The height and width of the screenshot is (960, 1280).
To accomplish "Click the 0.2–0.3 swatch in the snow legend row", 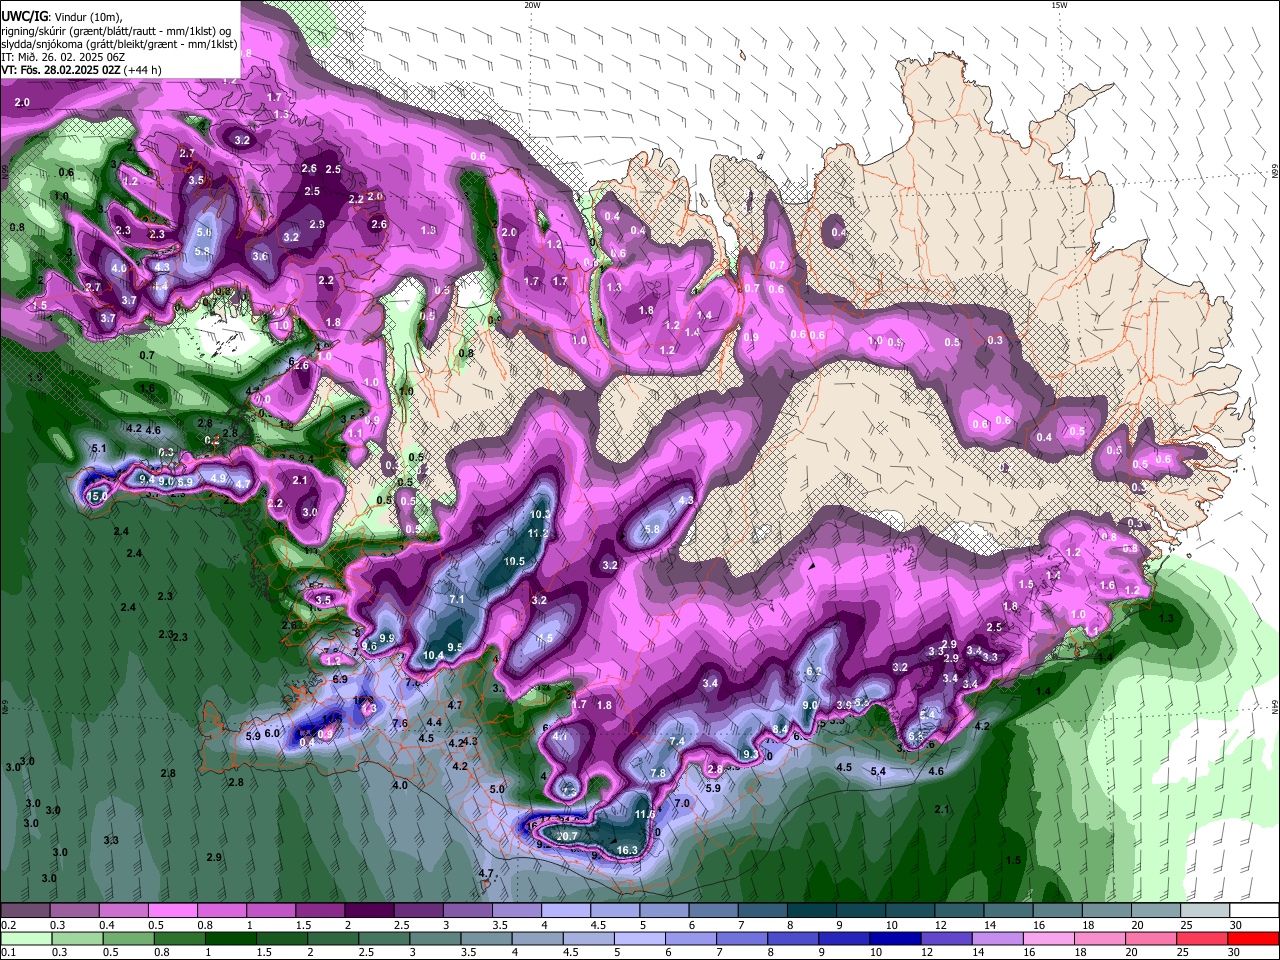I will pyautogui.click(x=25, y=911).
